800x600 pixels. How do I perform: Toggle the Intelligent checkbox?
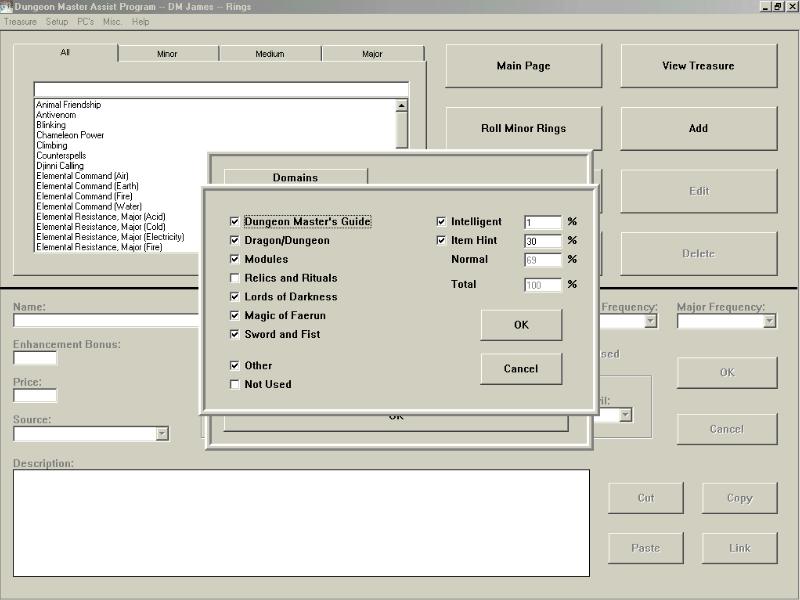pyautogui.click(x=441, y=222)
